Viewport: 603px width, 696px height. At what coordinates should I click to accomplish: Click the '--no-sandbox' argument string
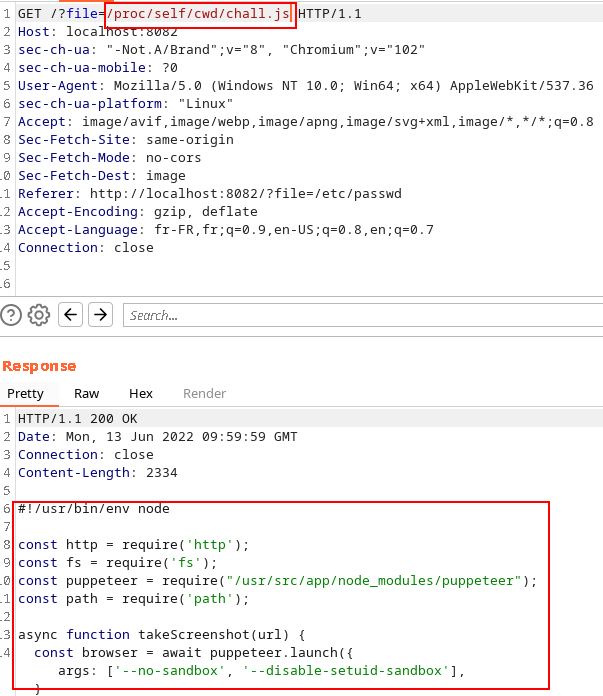tap(170, 671)
